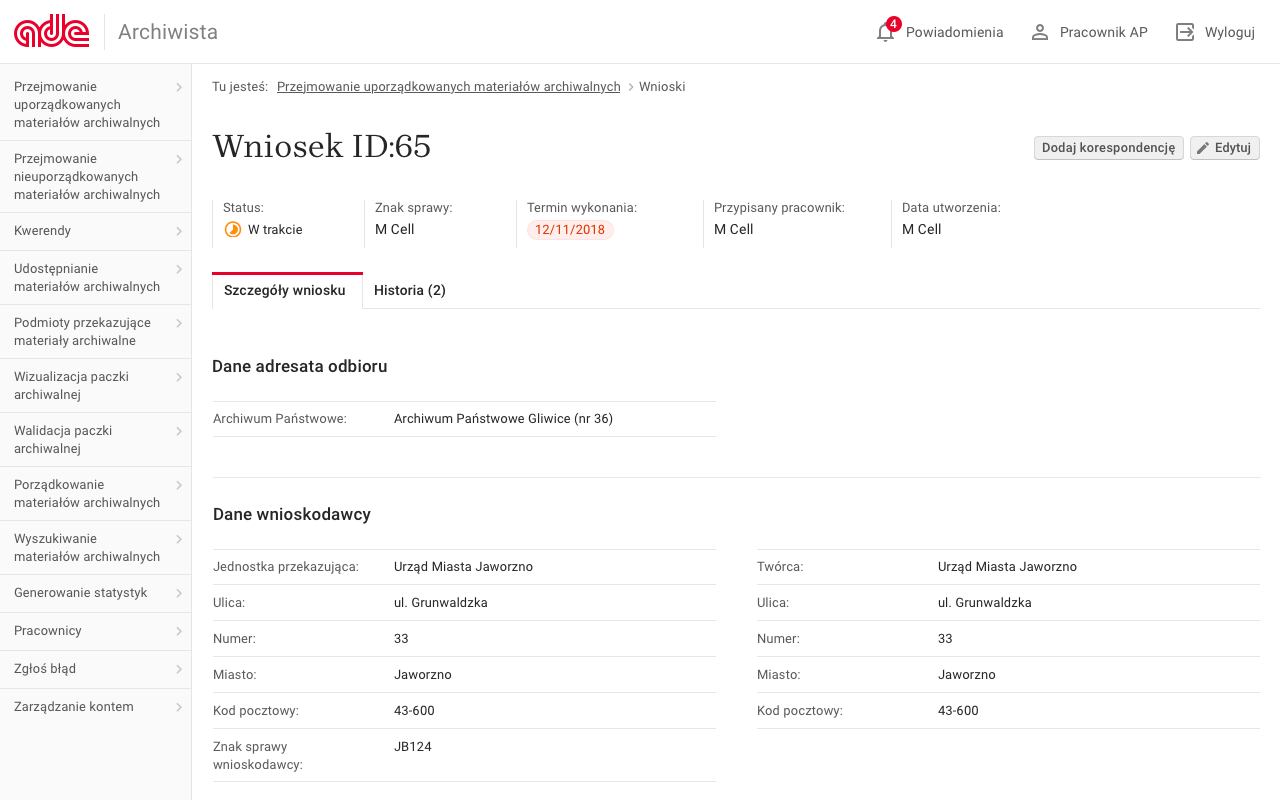Screen dimensions: 1280x800
Task: Click the Dodaj korespondencję button
Action: tap(1108, 147)
